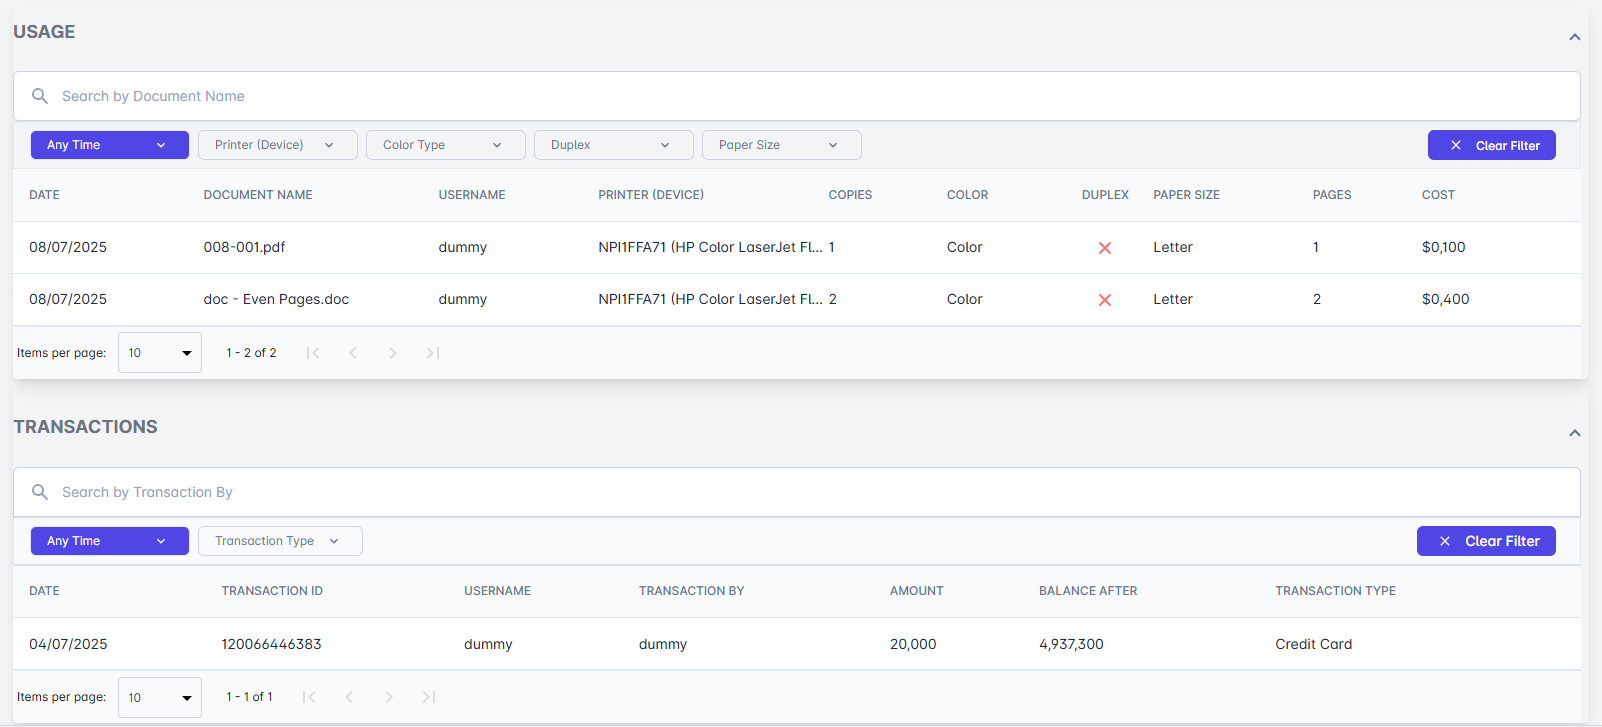Open the Transaction Type filter dropdown
The image size is (1602, 727).
[280, 541]
